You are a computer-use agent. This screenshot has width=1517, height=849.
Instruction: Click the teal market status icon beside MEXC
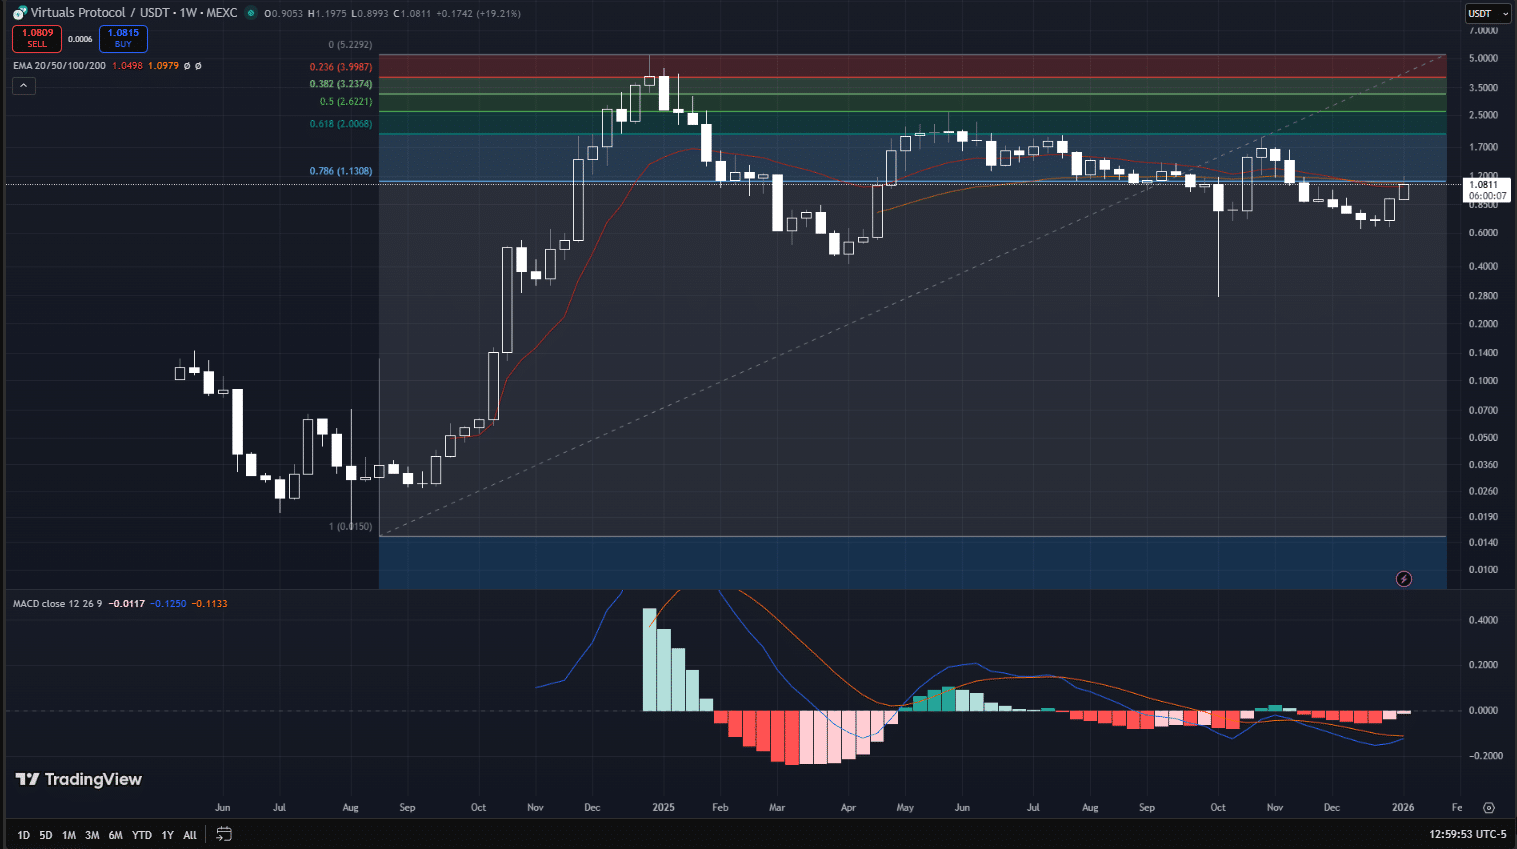[251, 13]
